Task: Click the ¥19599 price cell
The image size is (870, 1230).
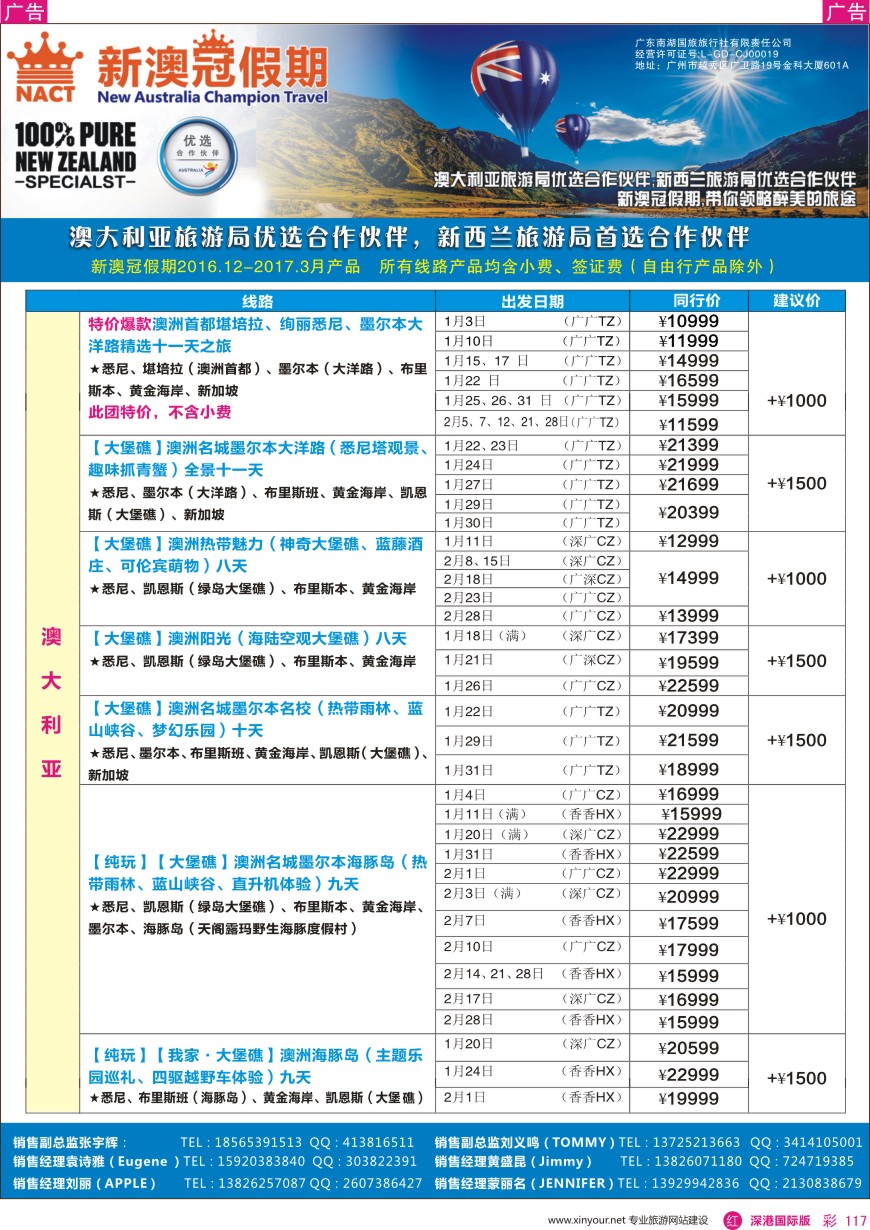Action: pos(689,662)
